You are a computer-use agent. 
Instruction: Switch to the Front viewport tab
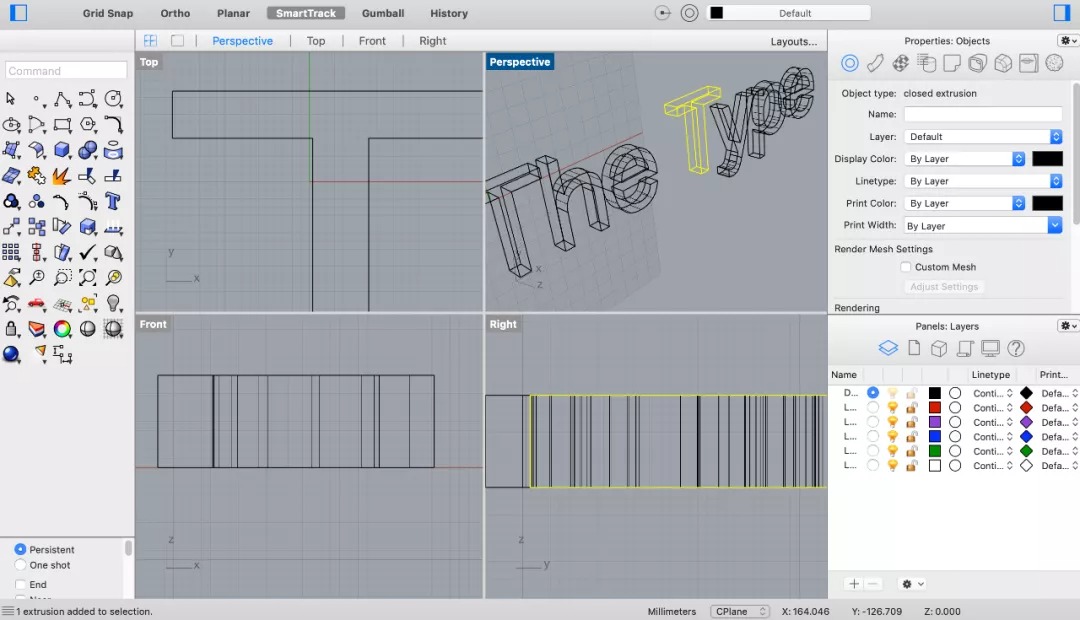tap(372, 41)
